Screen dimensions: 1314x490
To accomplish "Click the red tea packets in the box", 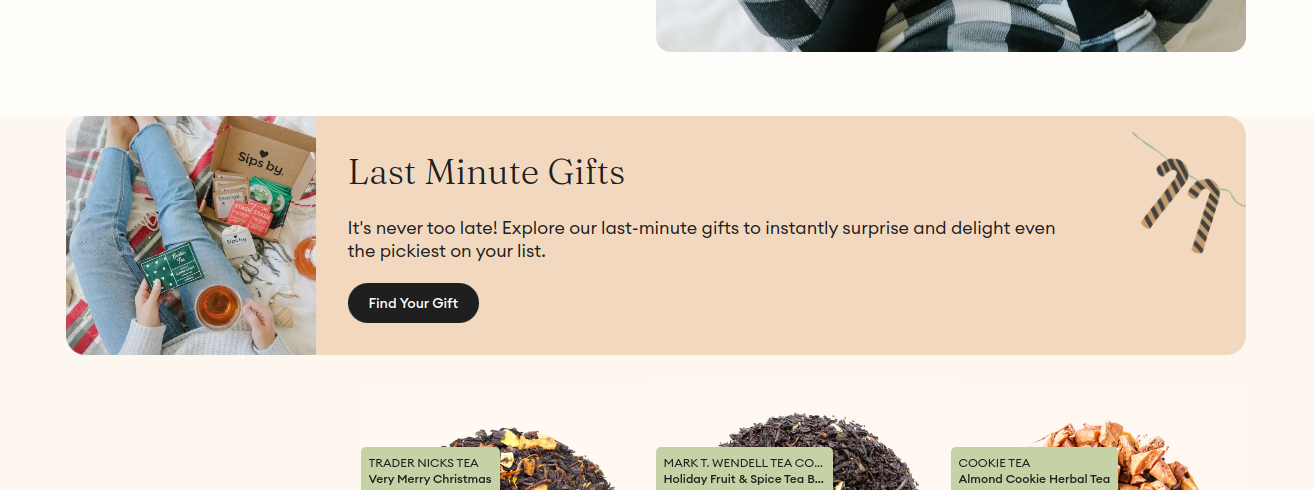I will pyautogui.click(x=248, y=218).
